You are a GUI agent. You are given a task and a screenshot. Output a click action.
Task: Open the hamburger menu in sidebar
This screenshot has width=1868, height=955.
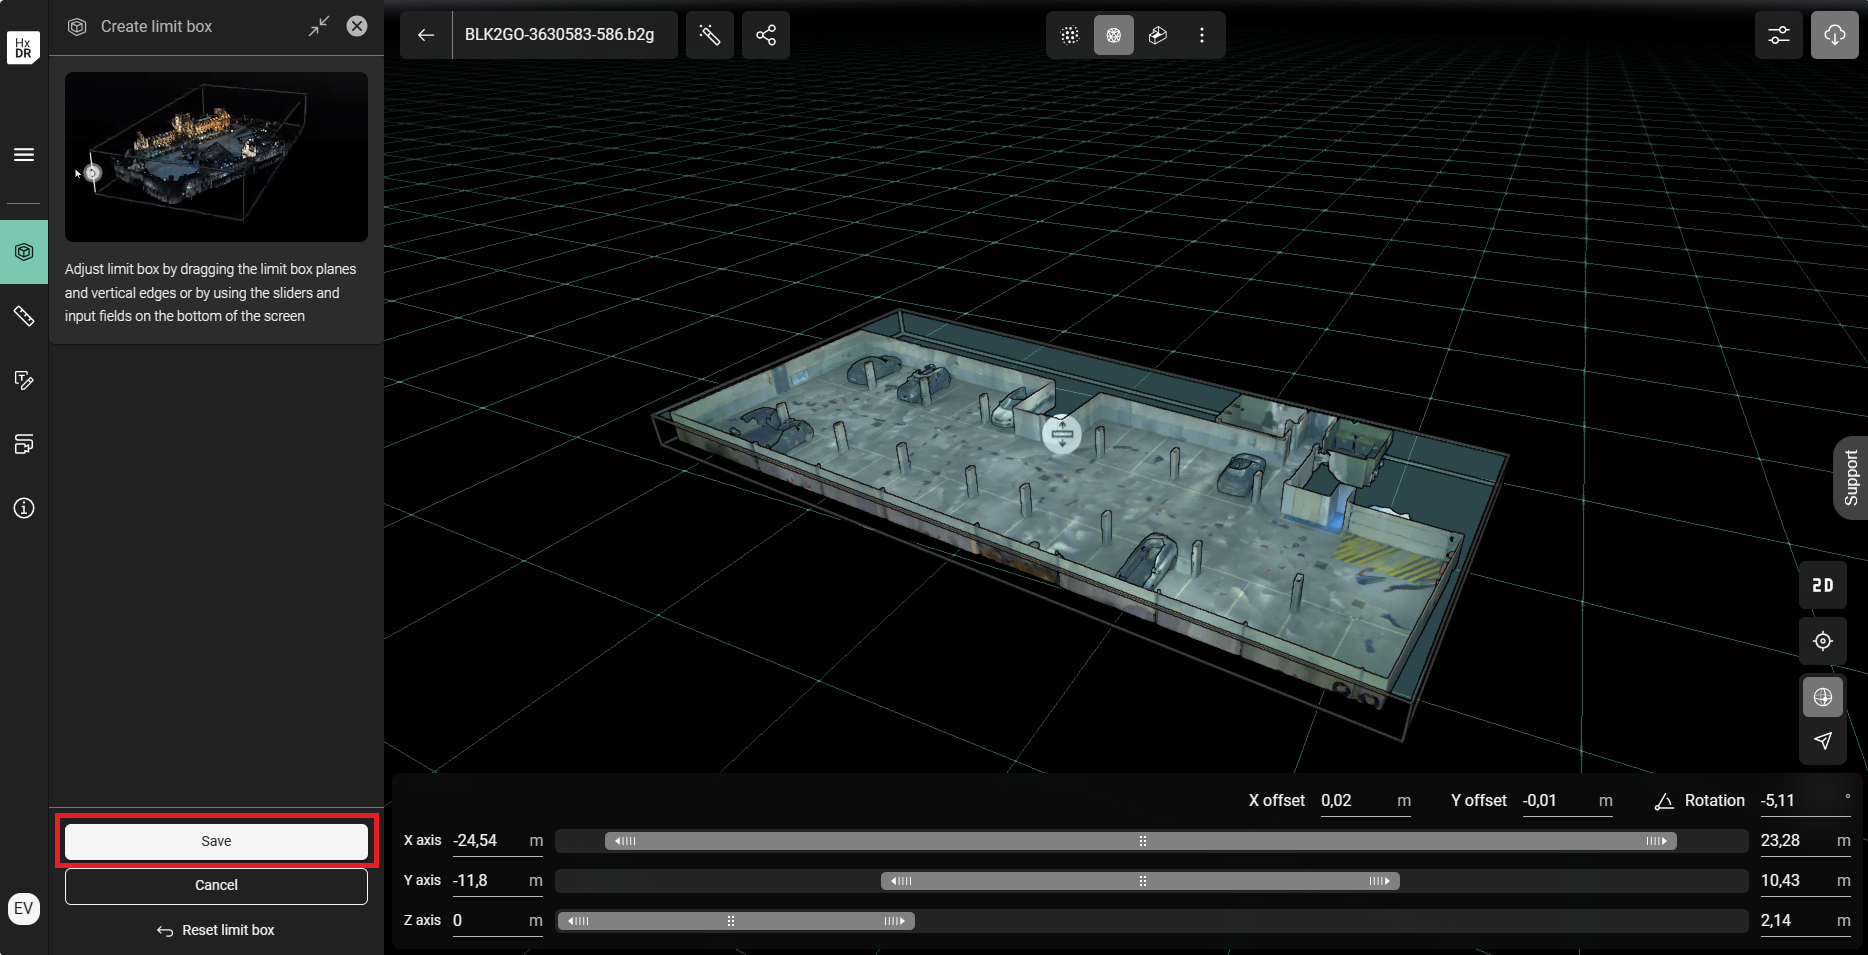[x=24, y=154]
